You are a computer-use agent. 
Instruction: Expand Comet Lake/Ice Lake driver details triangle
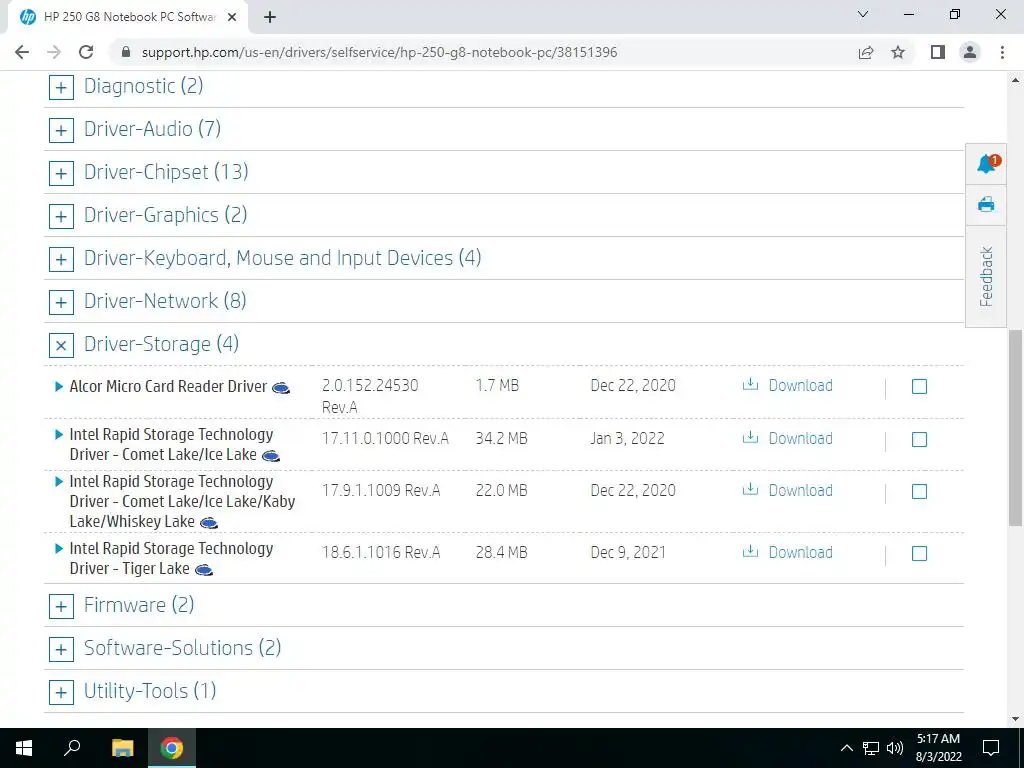[59, 434]
